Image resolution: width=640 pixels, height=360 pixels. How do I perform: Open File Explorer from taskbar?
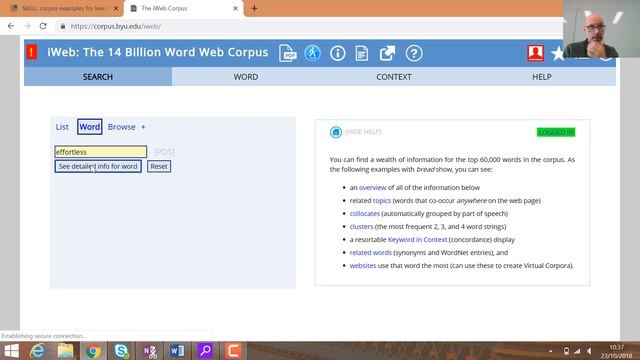click(x=65, y=351)
